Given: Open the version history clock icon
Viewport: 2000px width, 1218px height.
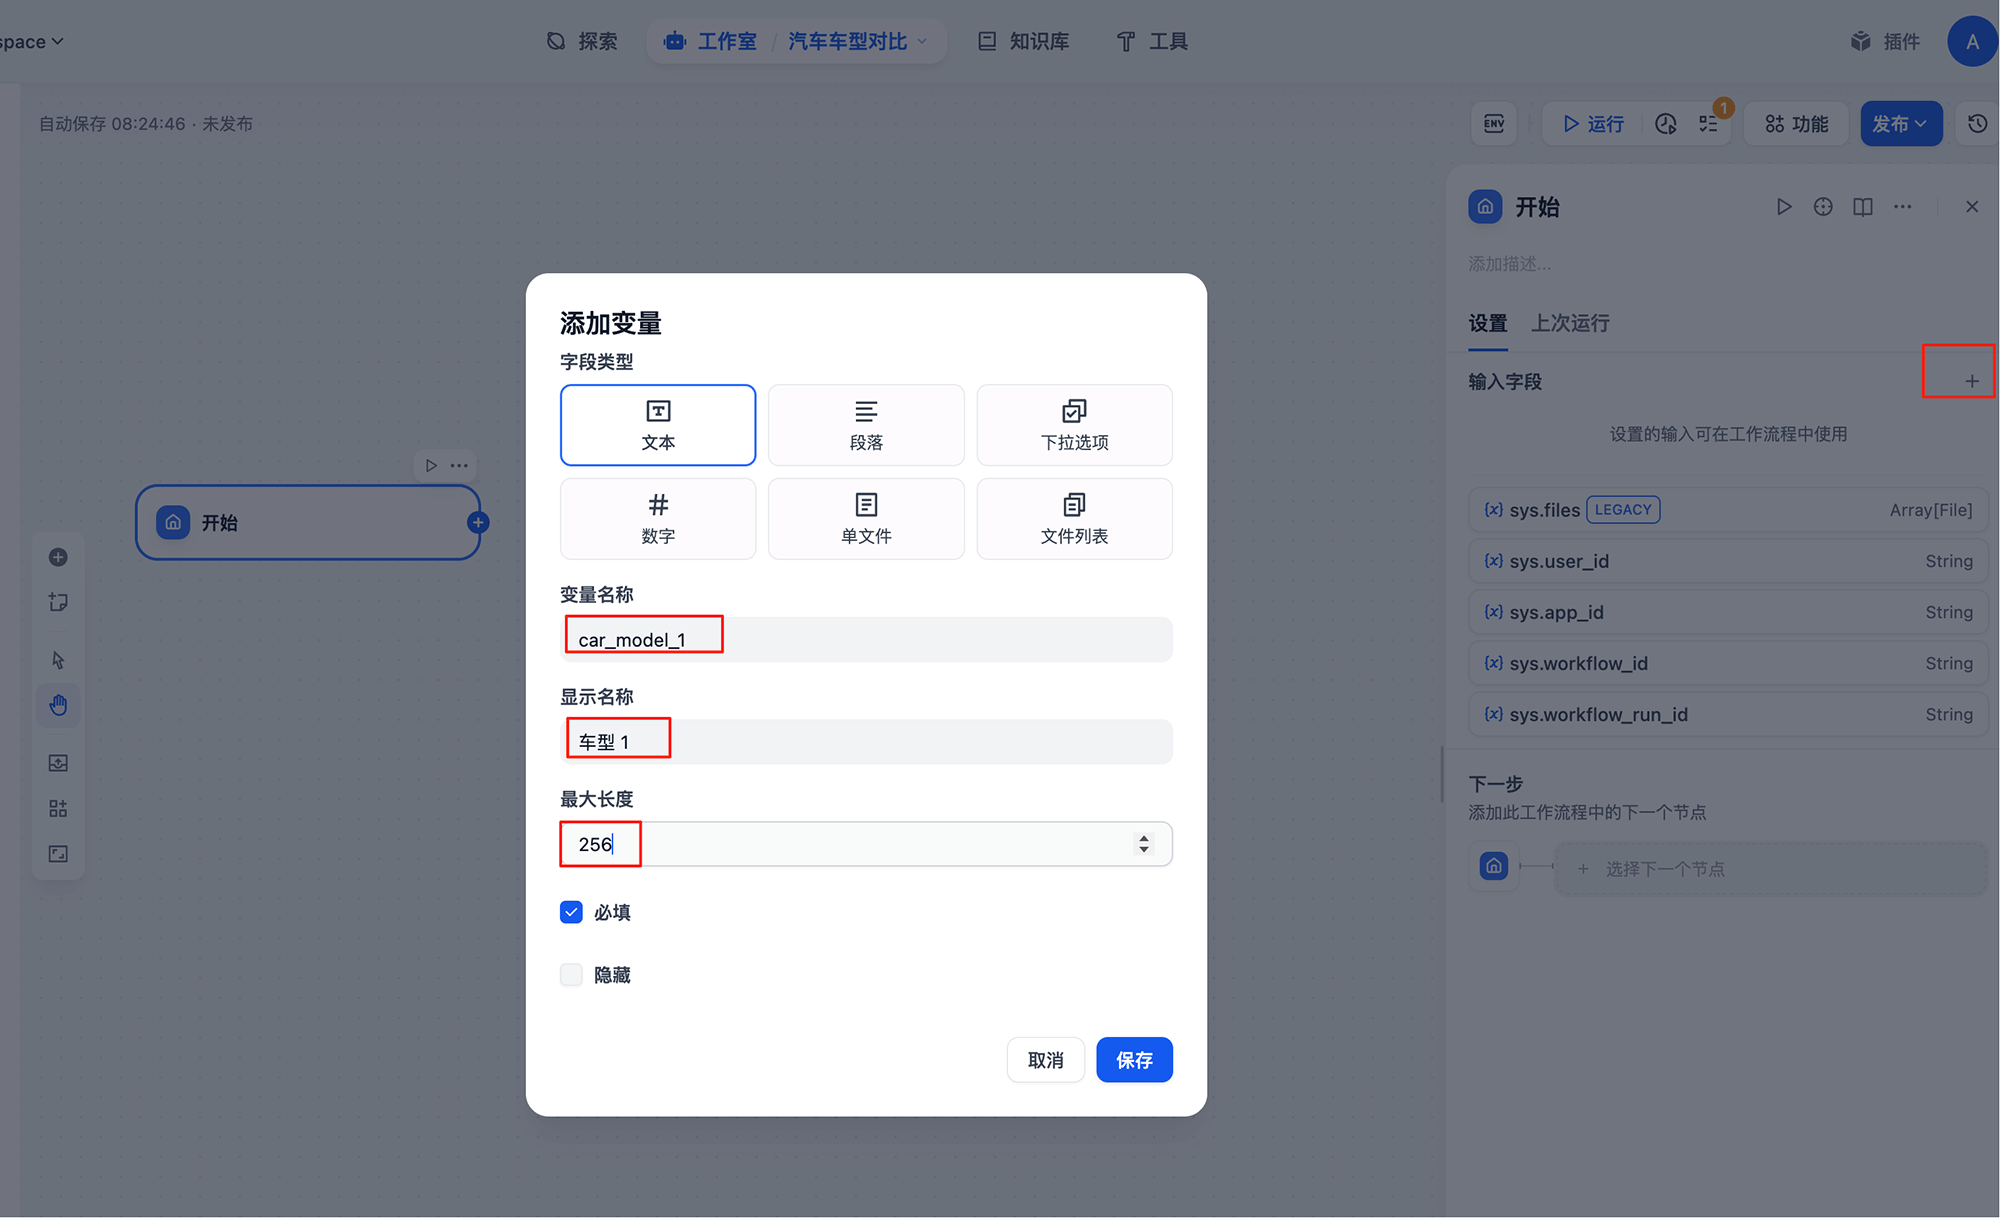Looking at the screenshot, I should [x=1977, y=124].
